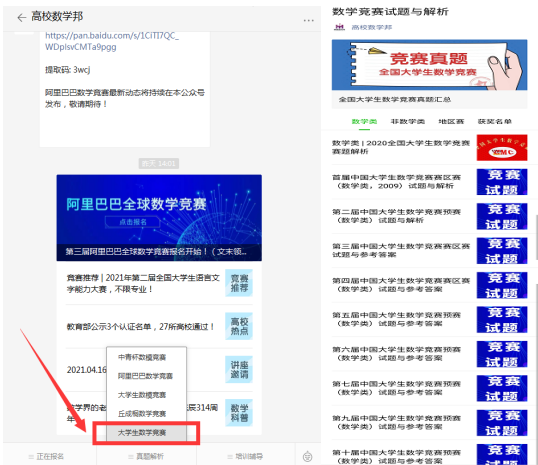Open 第六届中国大学生数学竞赛预赛 entry
This screenshot has width=538, height=465.
tap(396, 353)
